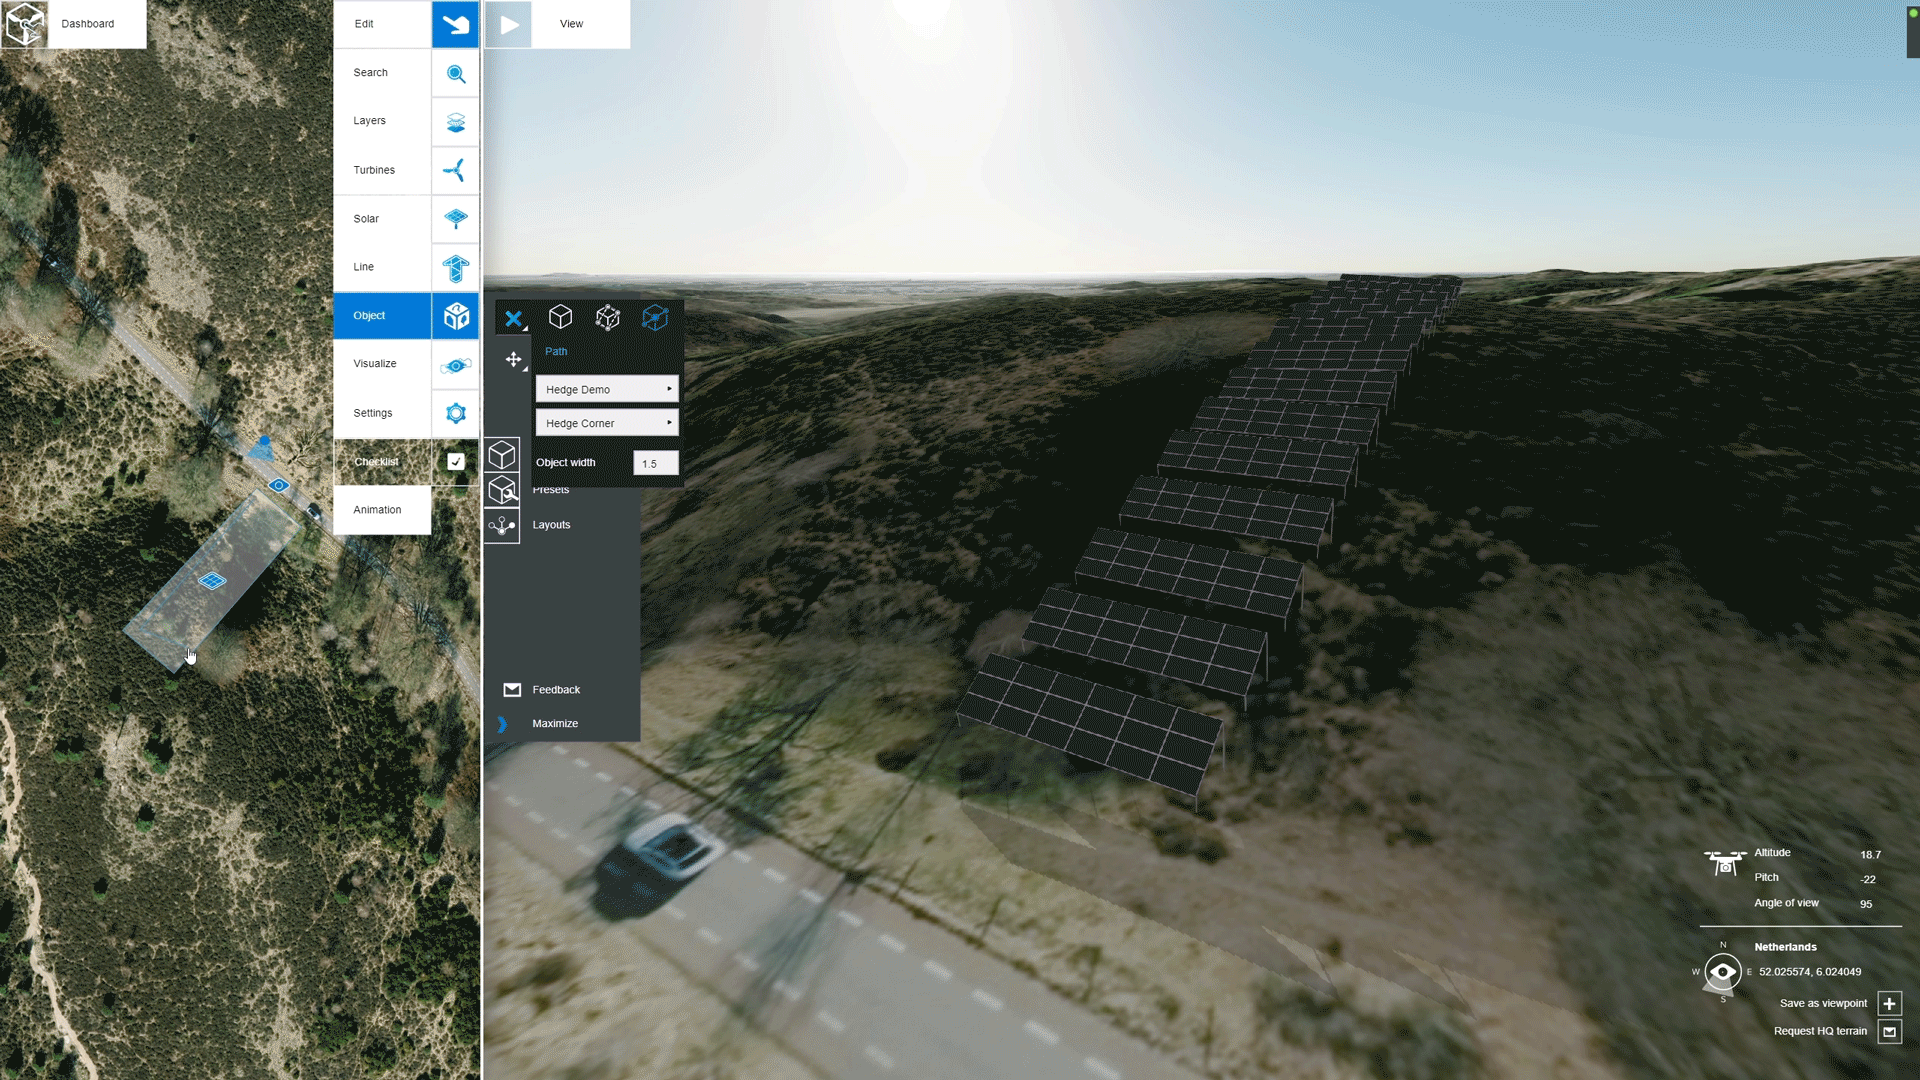The image size is (1920, 1080).
Task: Click the Search magnifier icon
Action: (x=455, y=73)
